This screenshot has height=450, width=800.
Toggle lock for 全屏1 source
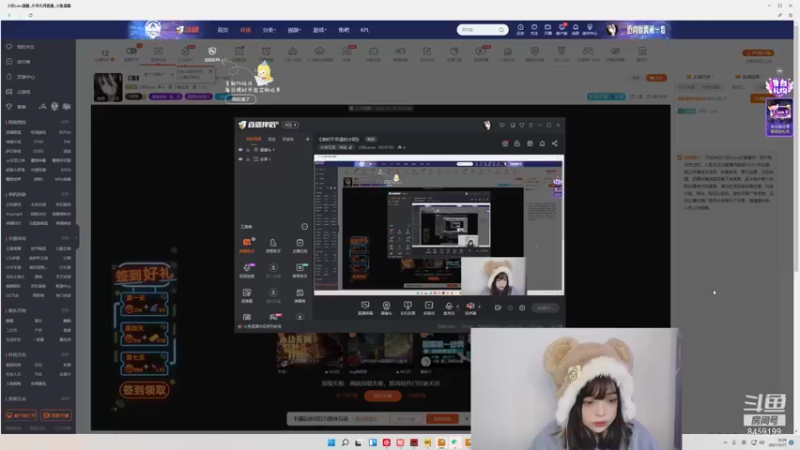pos(248,159)
